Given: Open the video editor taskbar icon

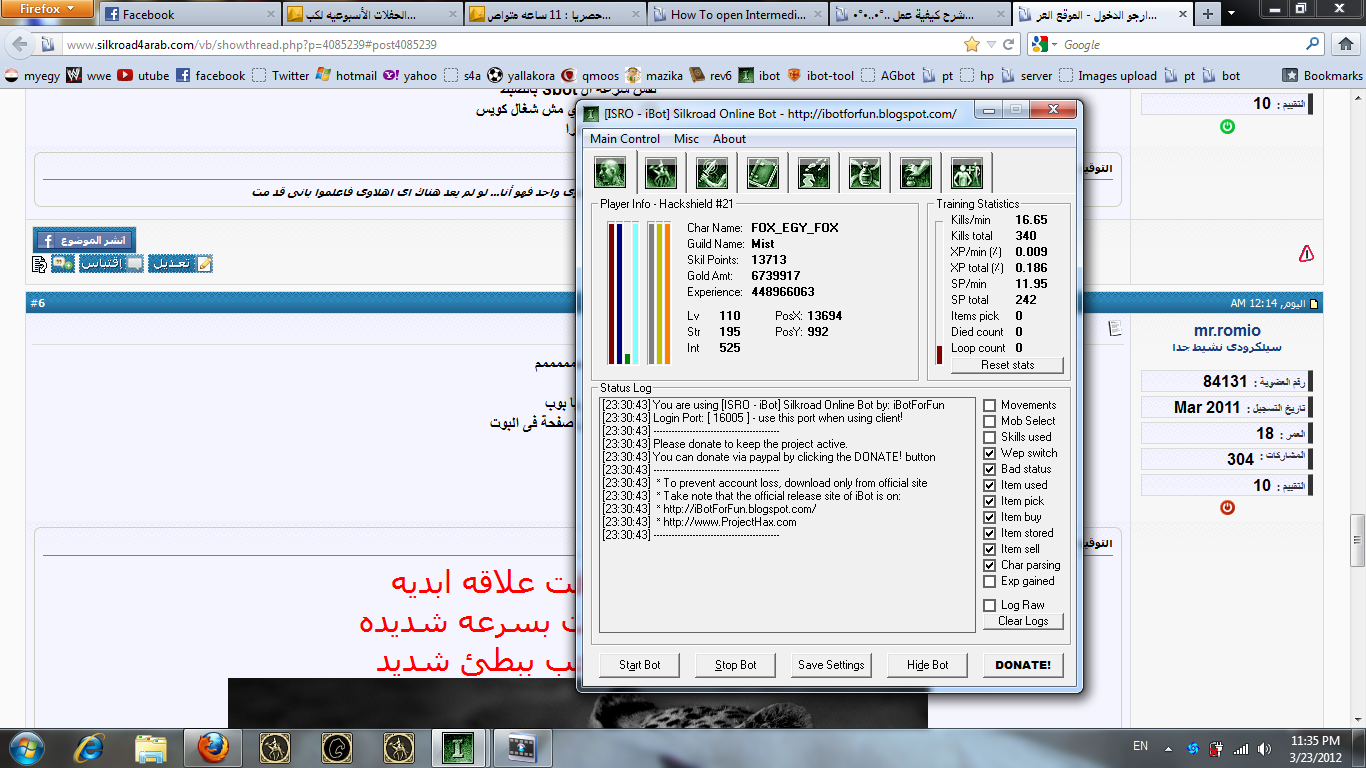Looking at the screenshot, I should pyautogui.click(x=521, y=747).
